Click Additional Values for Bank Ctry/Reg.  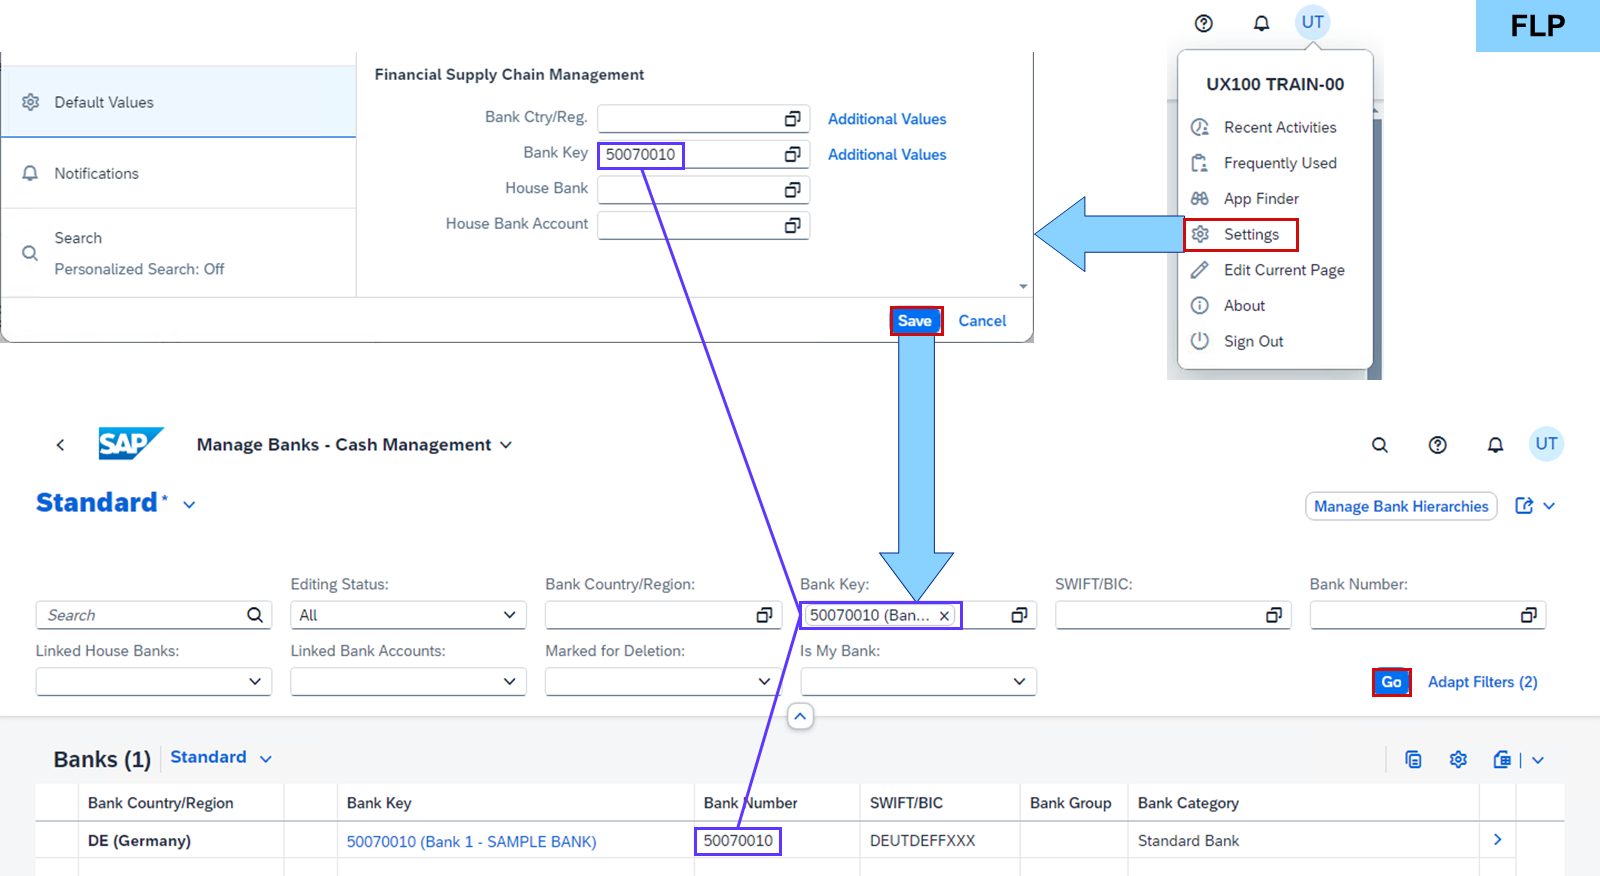click(x=887, y=119)
